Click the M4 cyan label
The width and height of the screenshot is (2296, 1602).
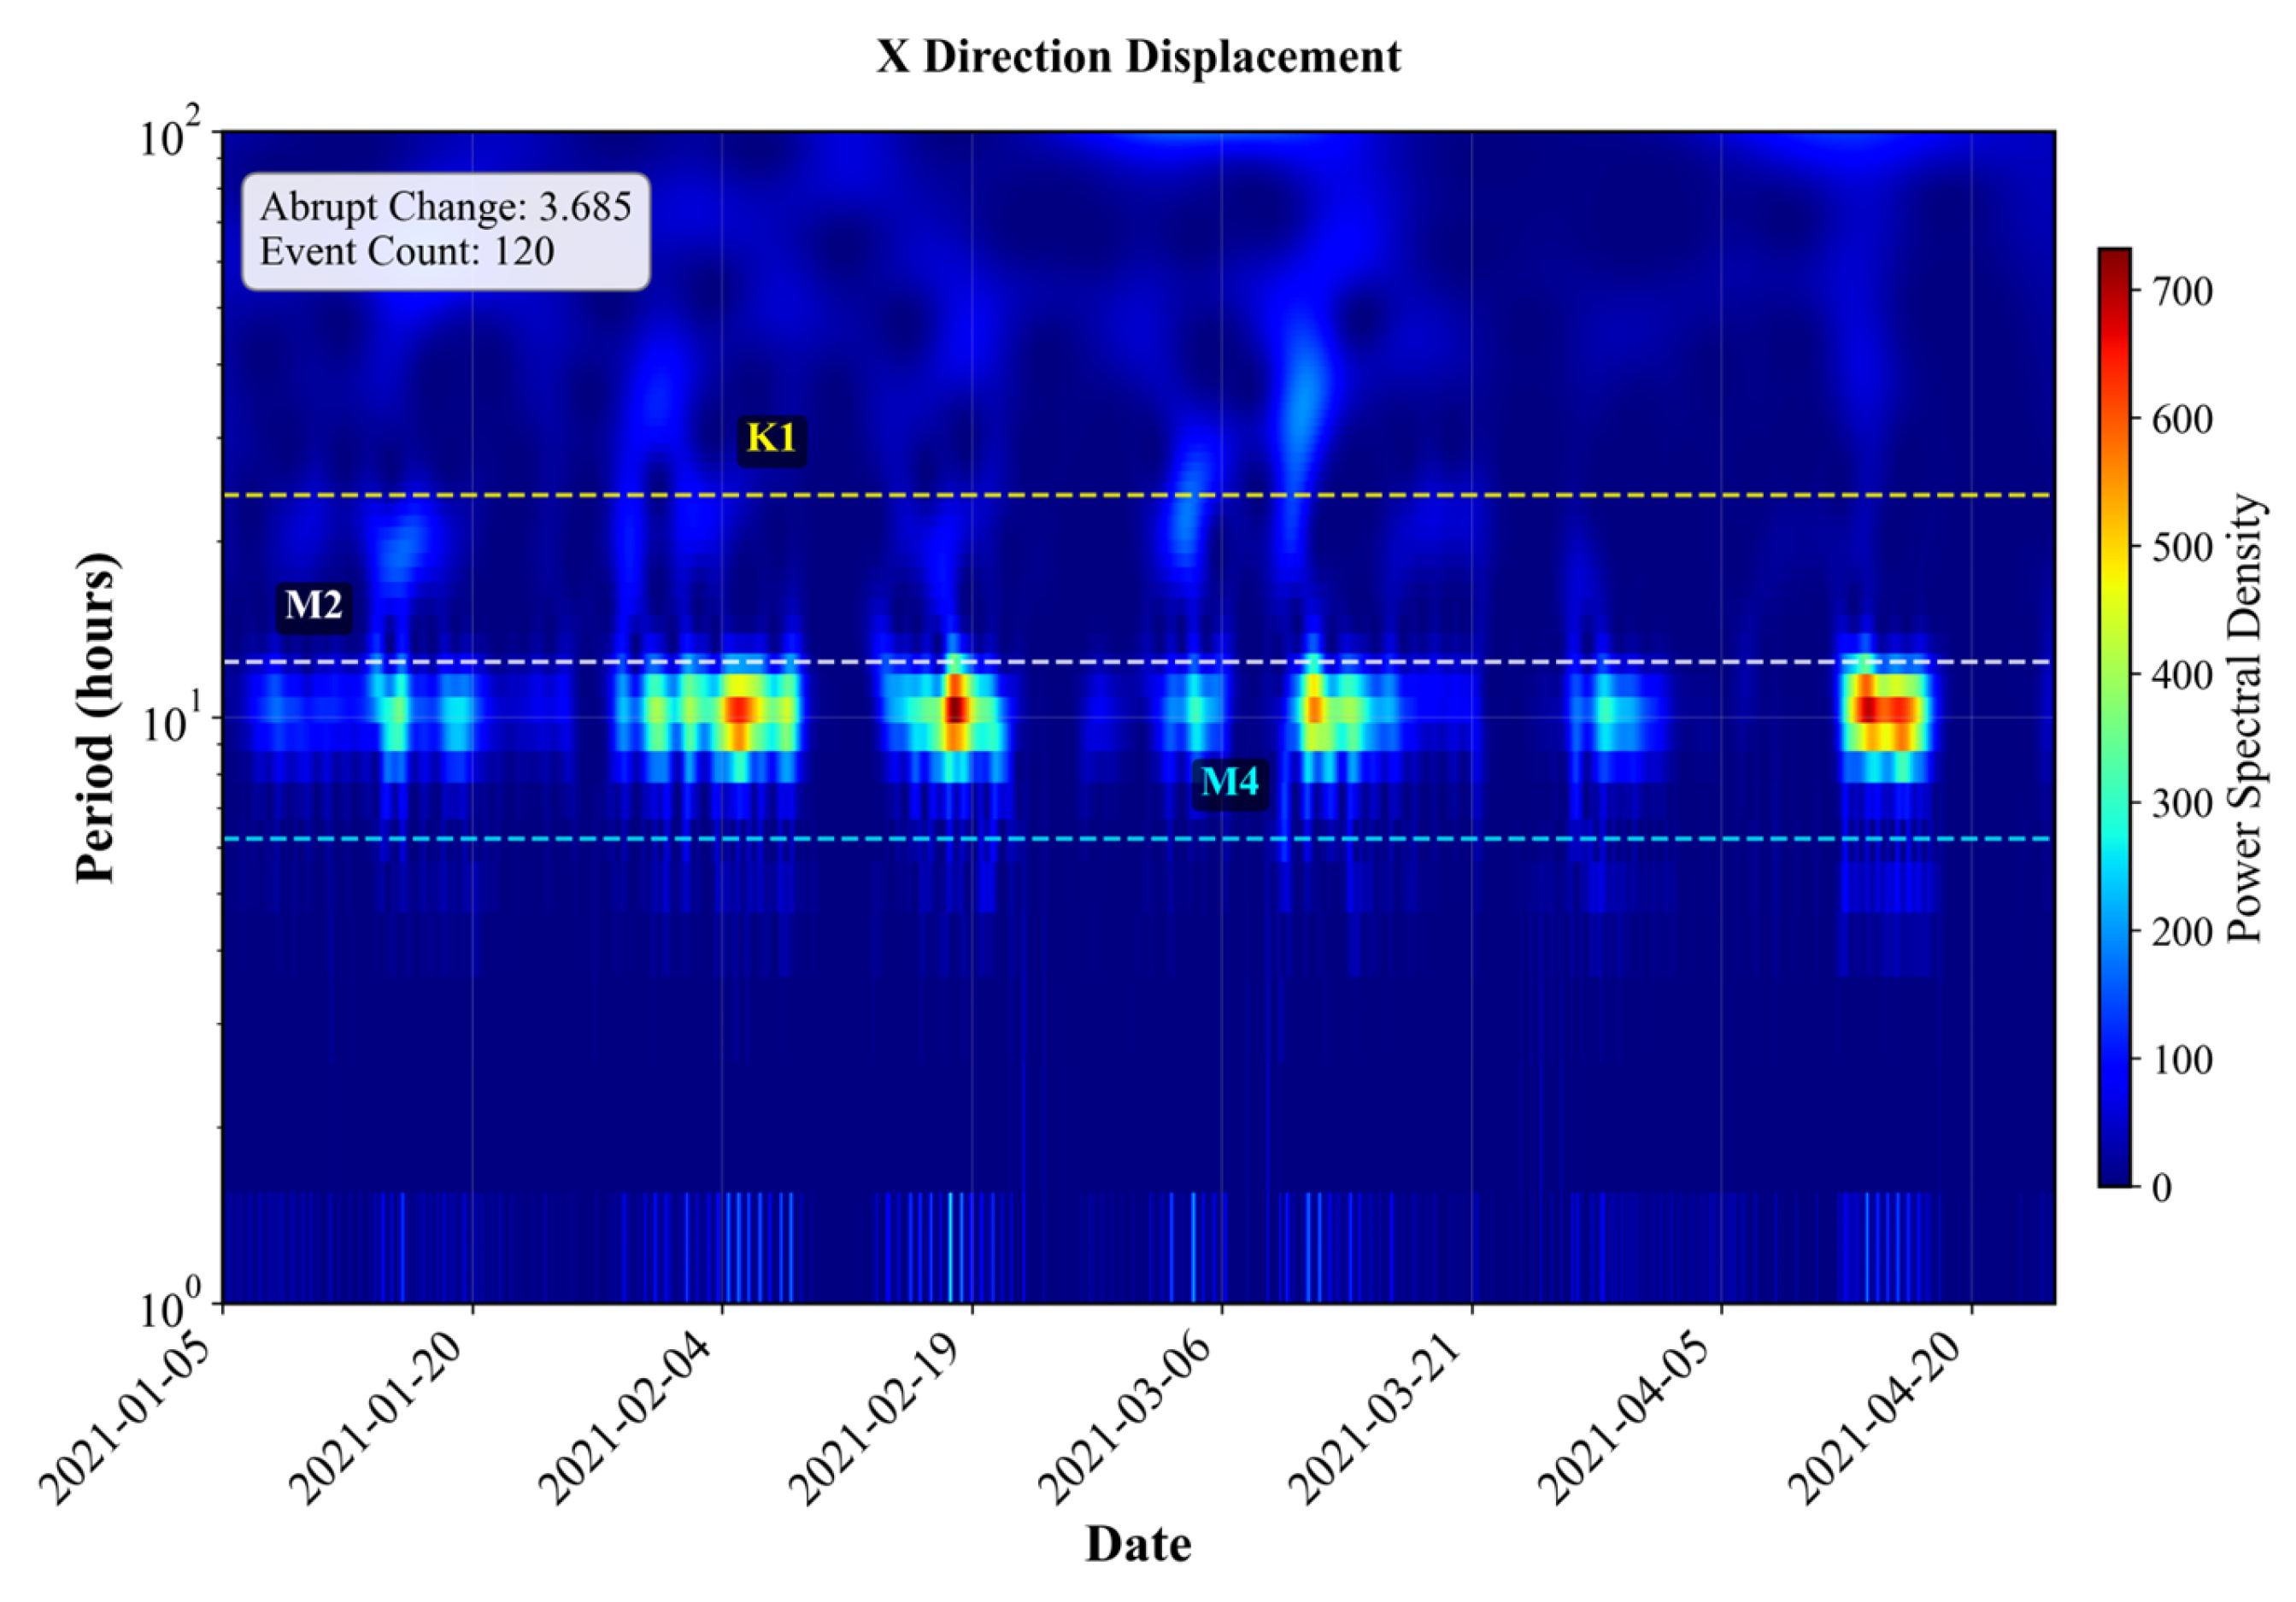pos(1229,781)
